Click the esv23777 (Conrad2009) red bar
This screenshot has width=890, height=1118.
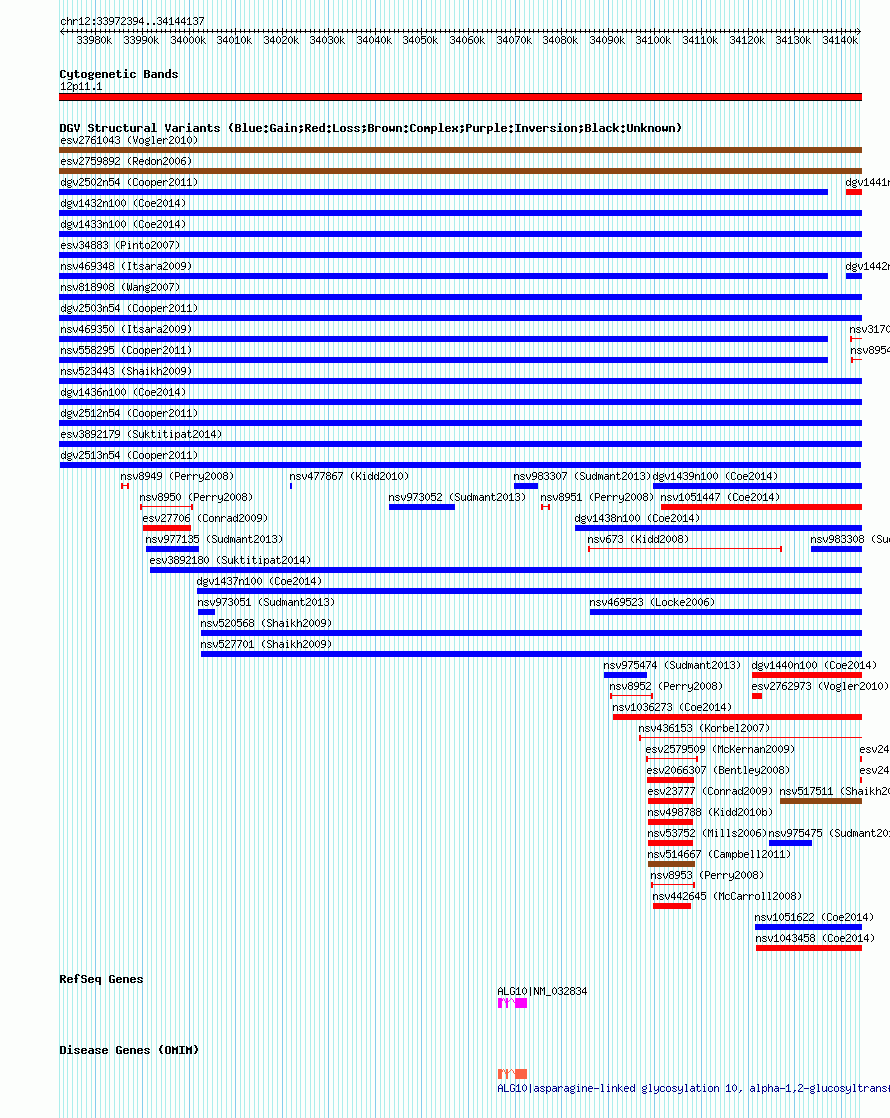point(670,801)
